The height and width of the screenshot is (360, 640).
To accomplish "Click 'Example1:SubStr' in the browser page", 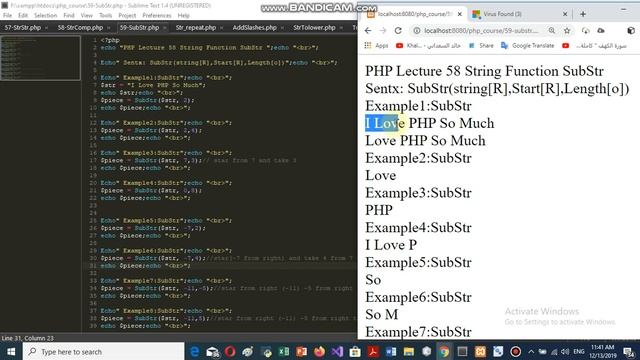I will pyautogui.click(x=418, y=106).
